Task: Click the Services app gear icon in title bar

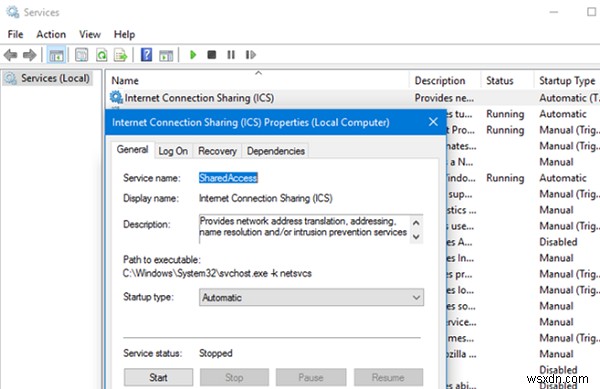Action: point(12,12)
